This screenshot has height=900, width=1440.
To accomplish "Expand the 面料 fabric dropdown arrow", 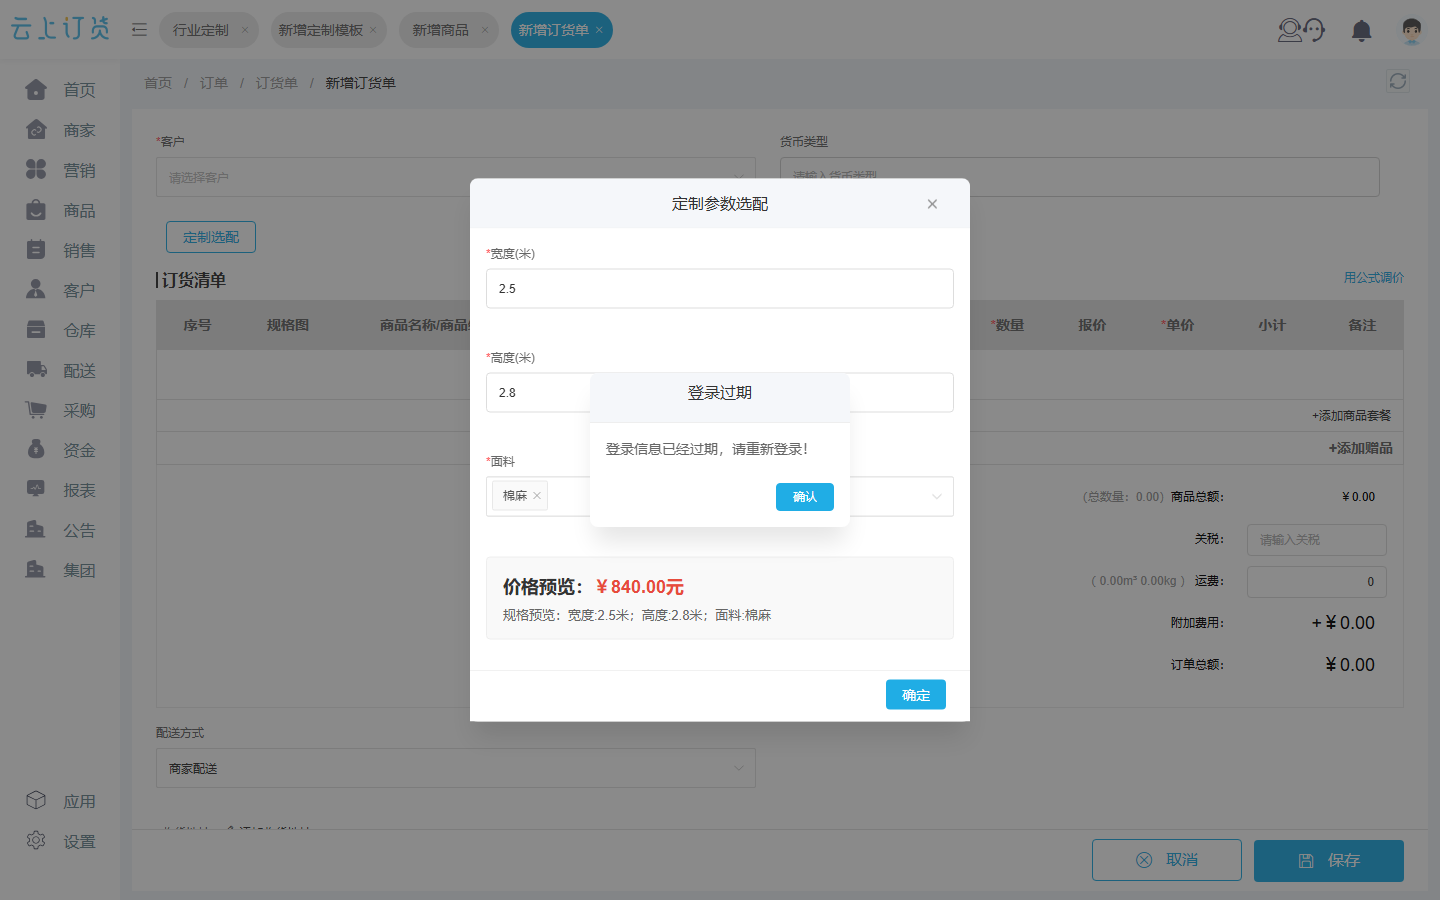I will pyautogui.click(x=937, y=497).
